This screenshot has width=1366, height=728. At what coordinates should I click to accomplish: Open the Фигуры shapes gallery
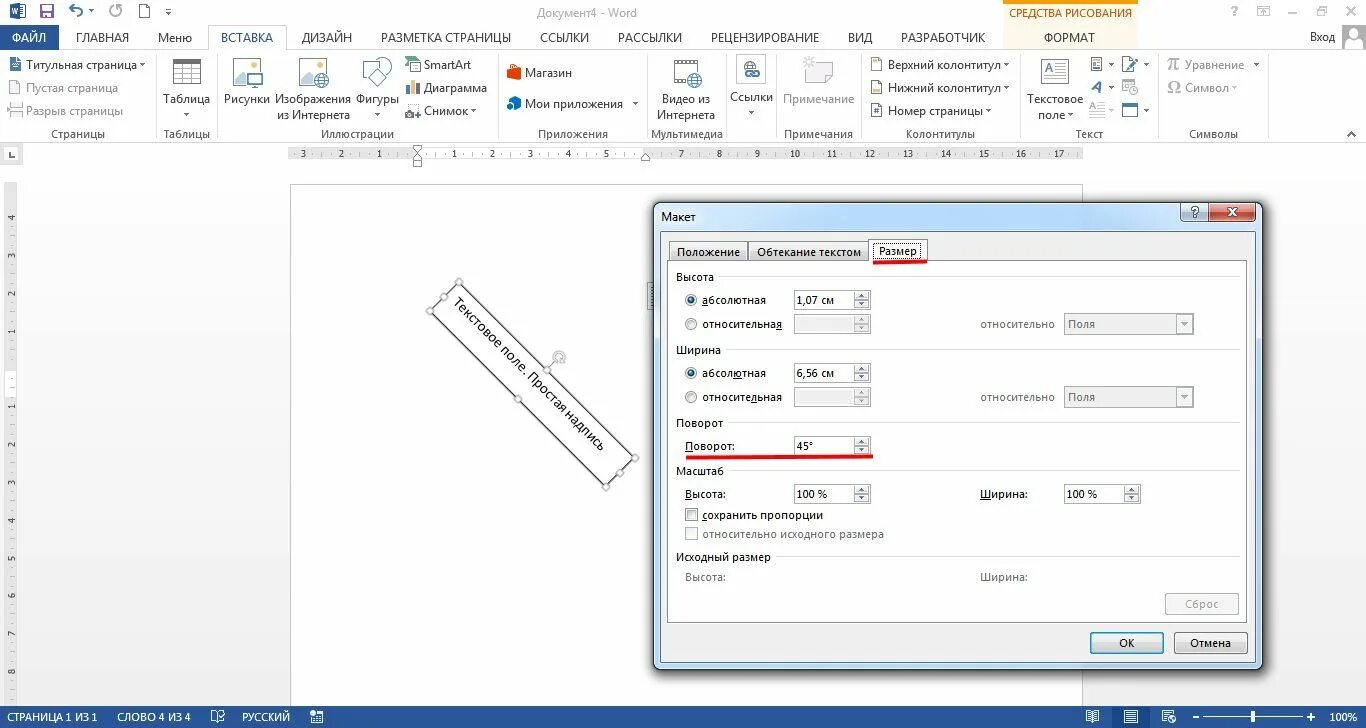click(377, 89)
